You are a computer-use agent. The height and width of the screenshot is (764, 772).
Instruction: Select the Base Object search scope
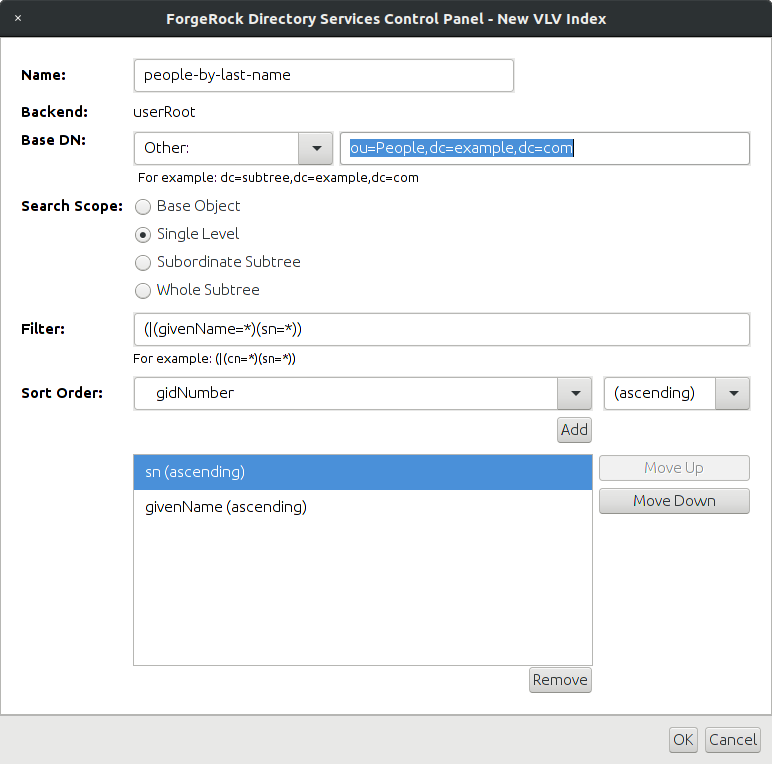[143, 207]
